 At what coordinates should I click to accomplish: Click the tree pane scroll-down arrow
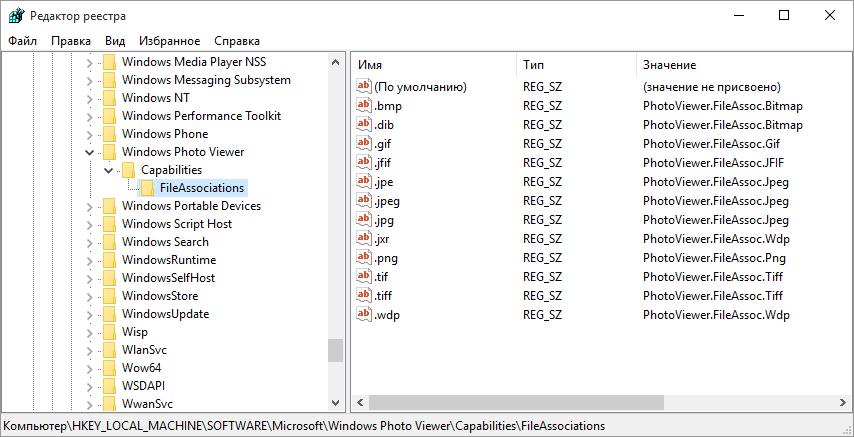point(336,403)
